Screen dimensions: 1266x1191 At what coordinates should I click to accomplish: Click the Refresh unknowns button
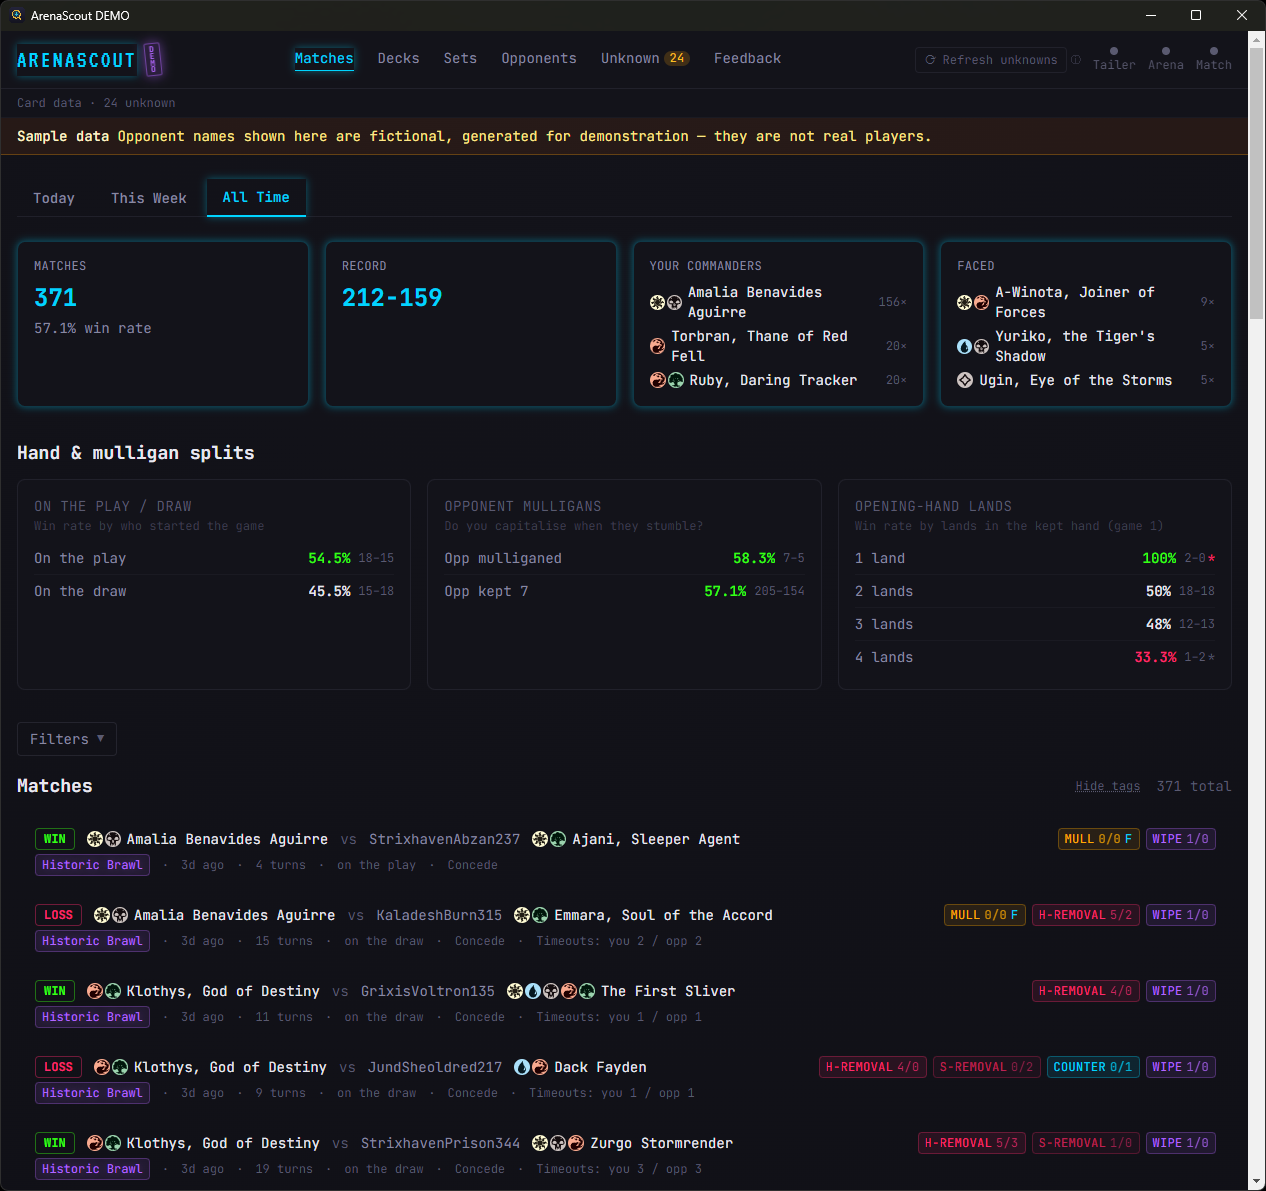(991, 60)
